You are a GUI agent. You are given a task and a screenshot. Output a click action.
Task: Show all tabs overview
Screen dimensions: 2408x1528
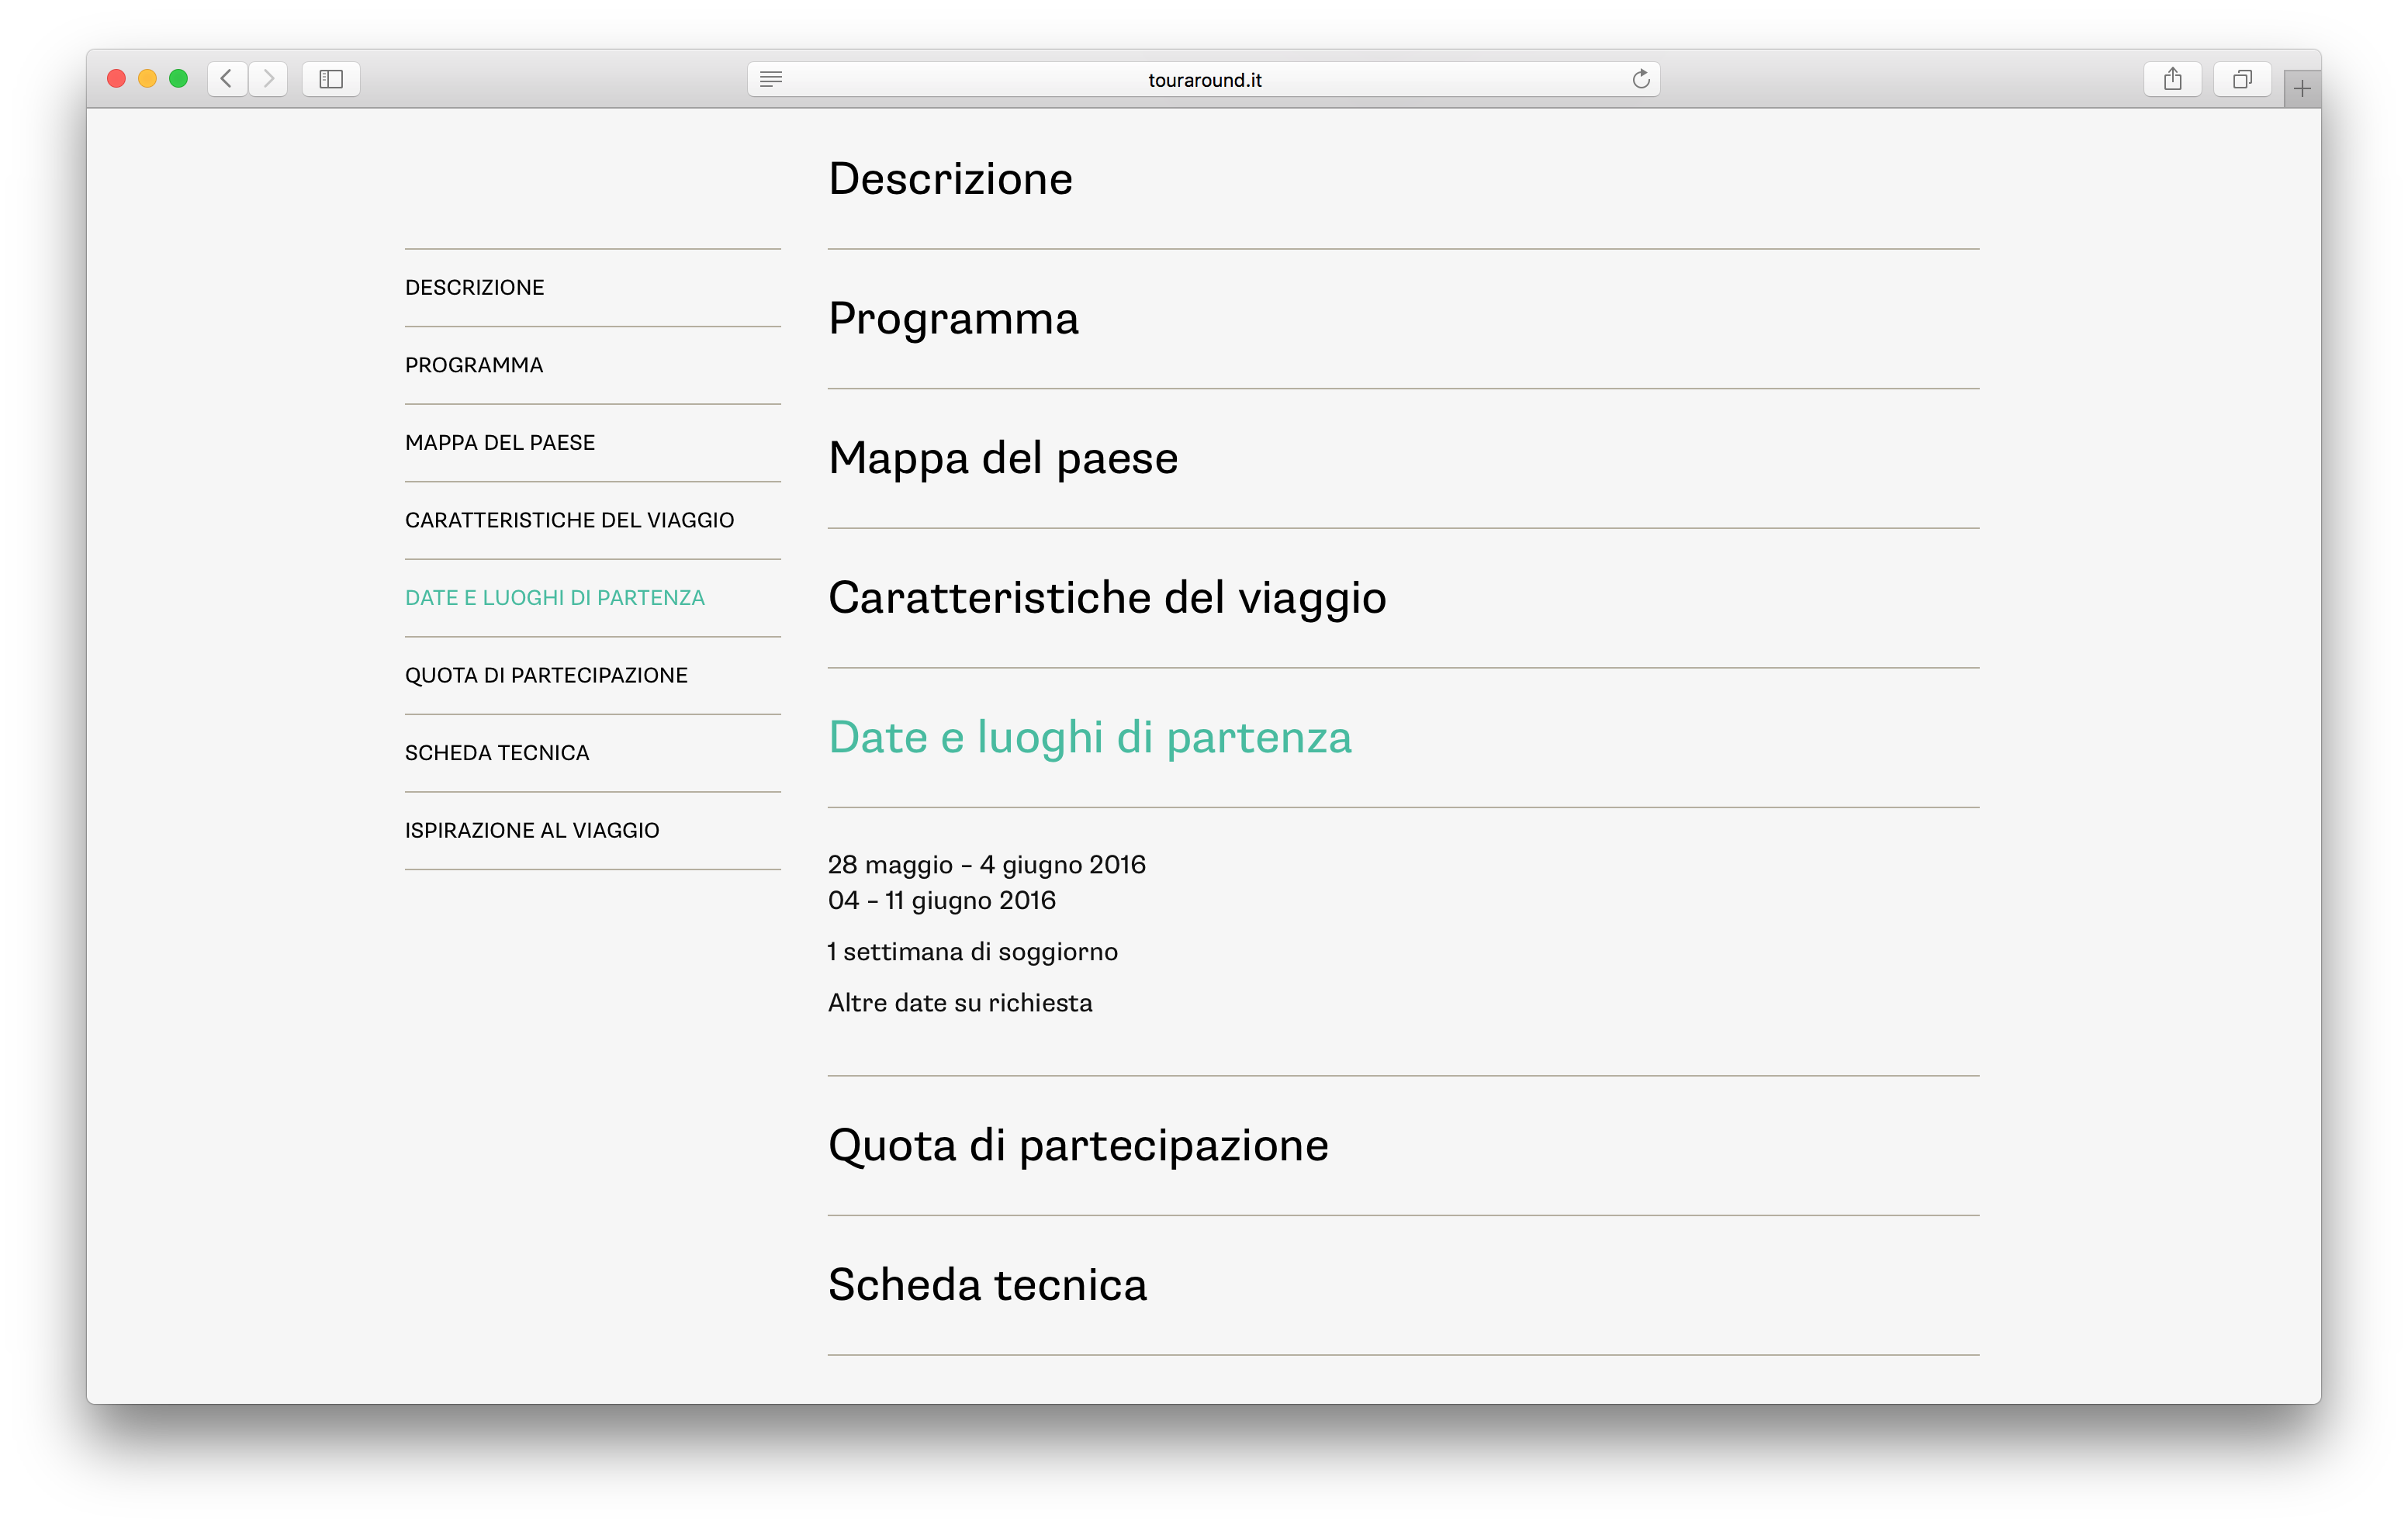tap(2242, 79)
